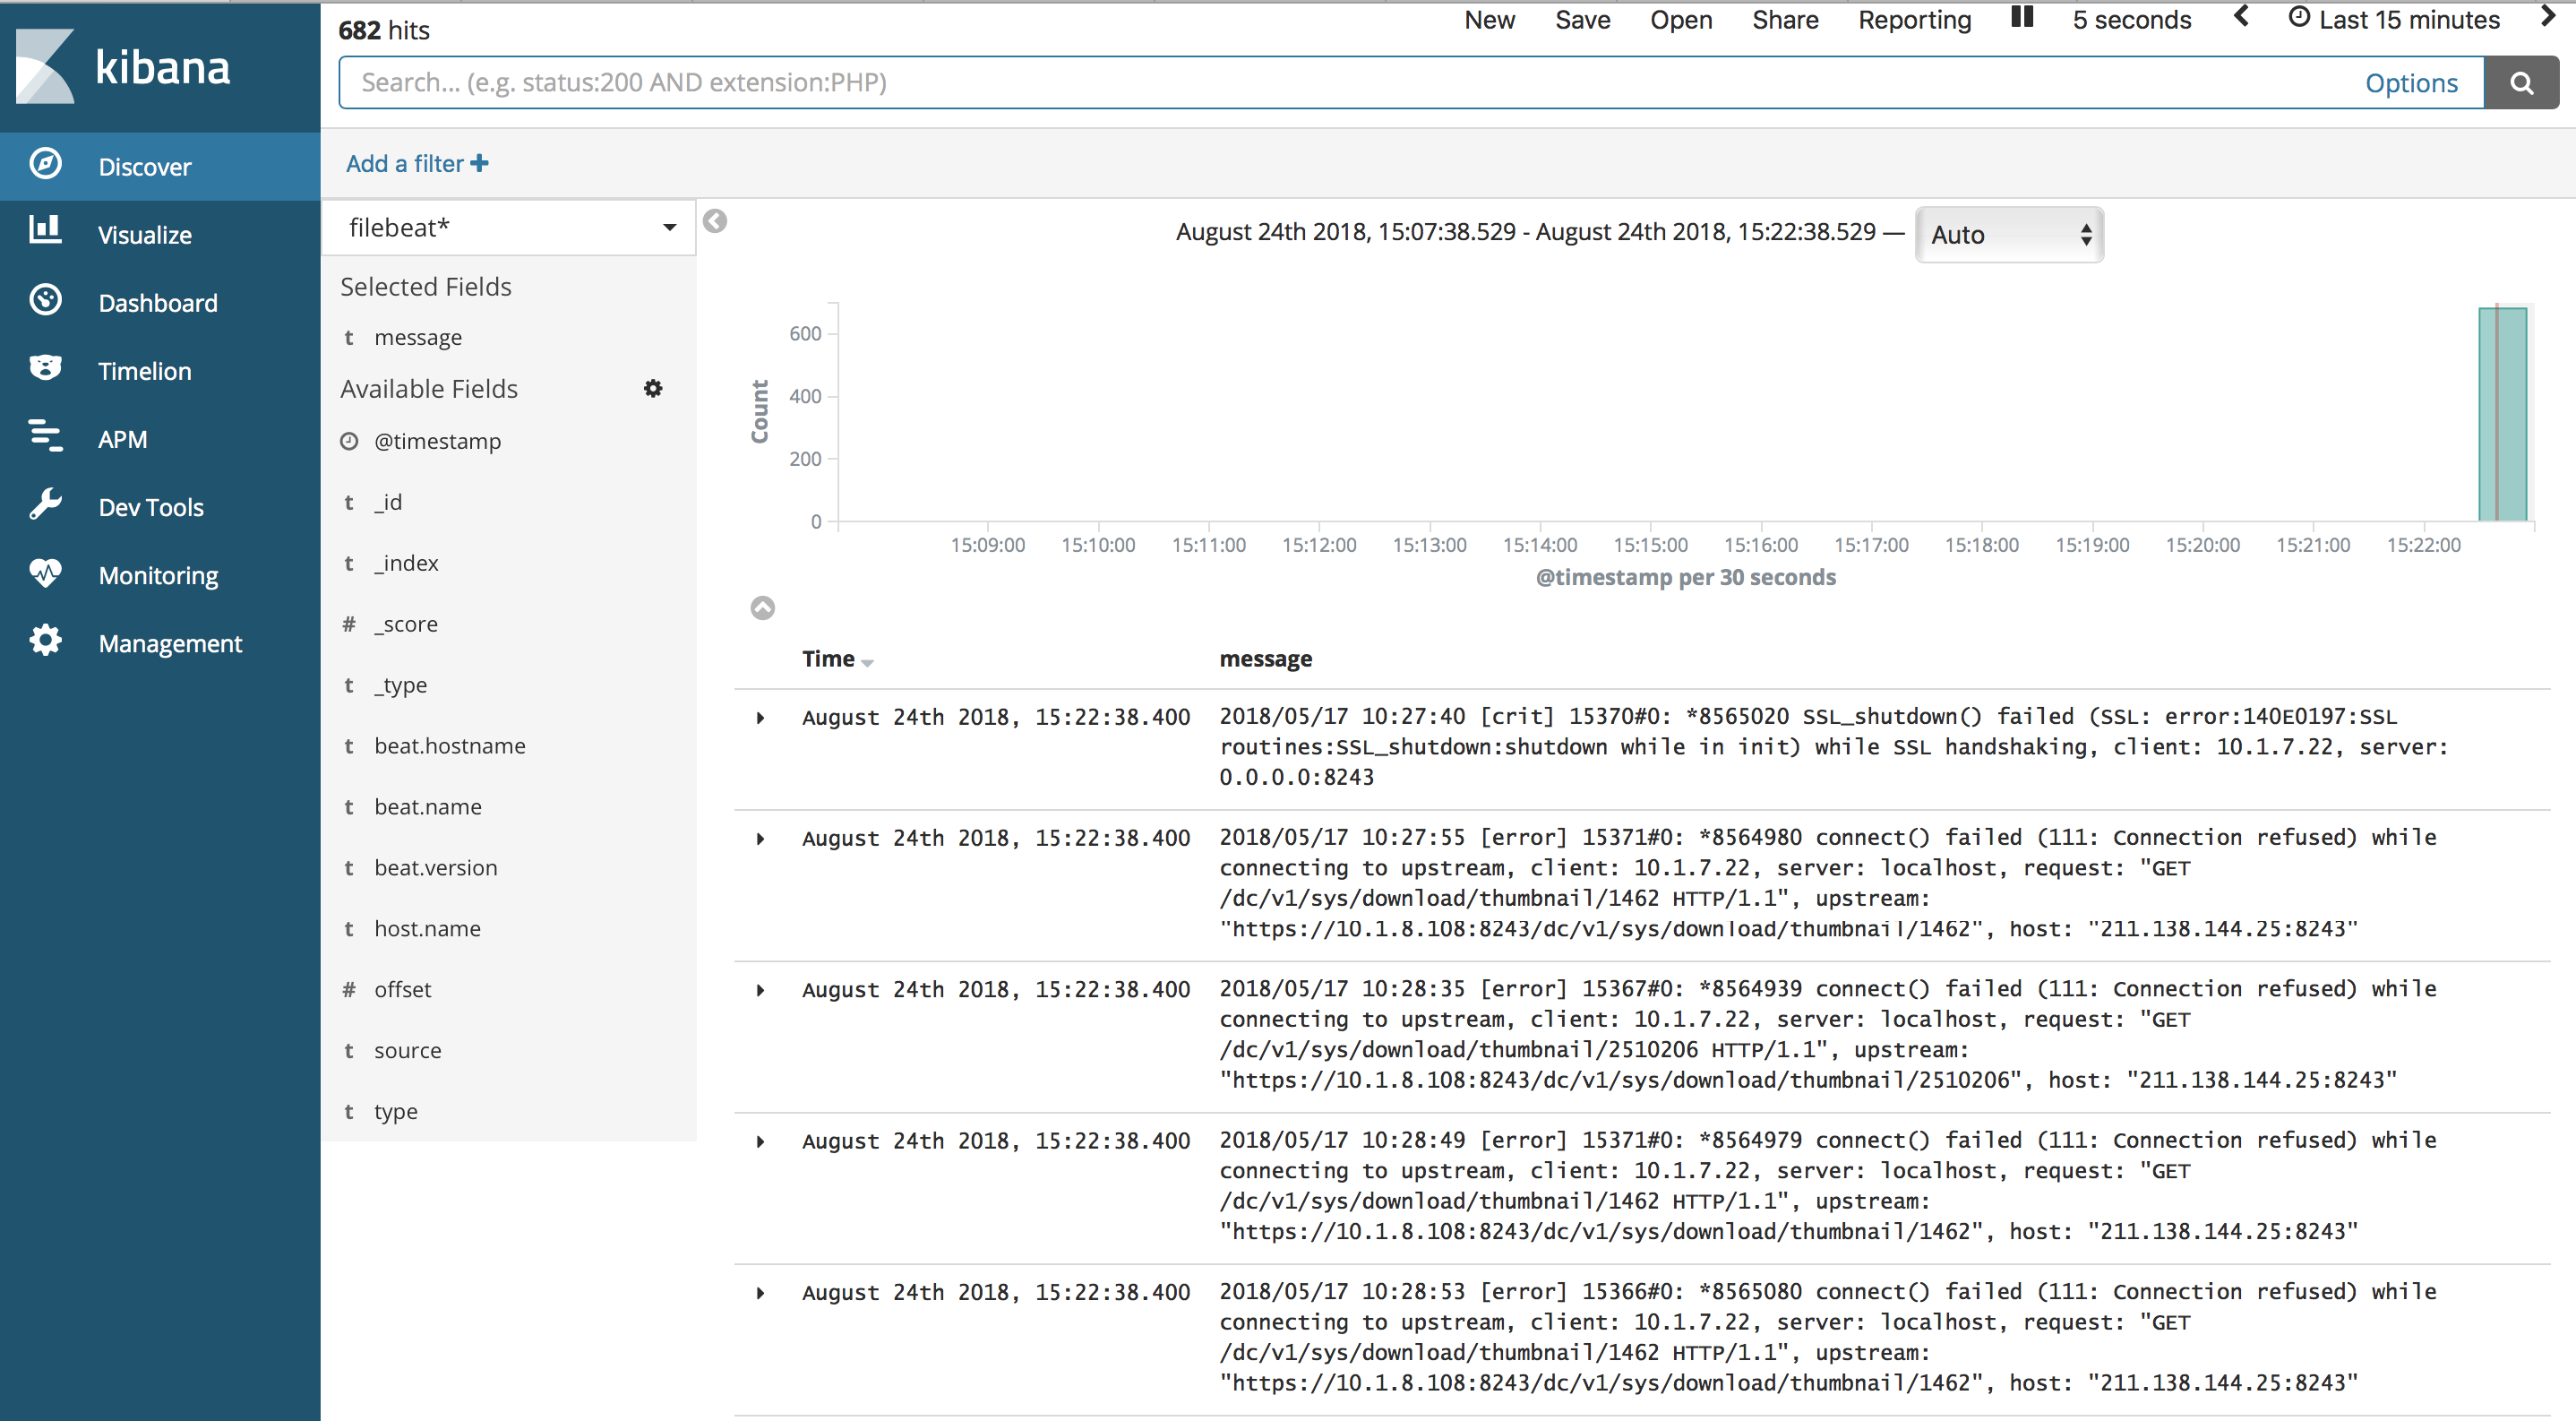Open Timelion bear icon
This screenshot has height=1421, width=2576.
[x=45, y=368]
